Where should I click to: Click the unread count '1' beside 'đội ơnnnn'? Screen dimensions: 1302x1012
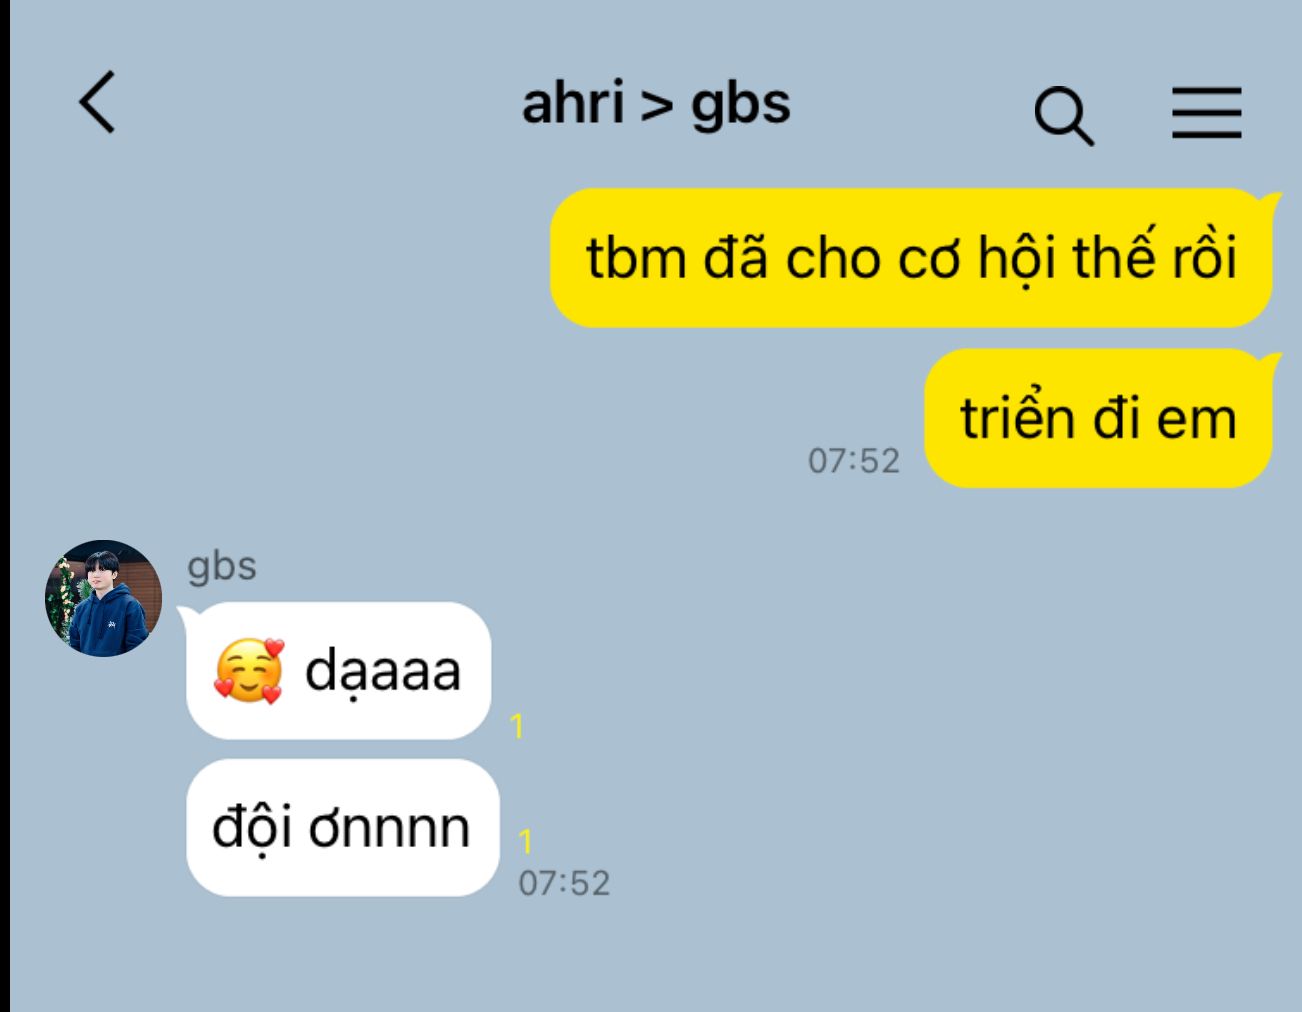point(526,841)
